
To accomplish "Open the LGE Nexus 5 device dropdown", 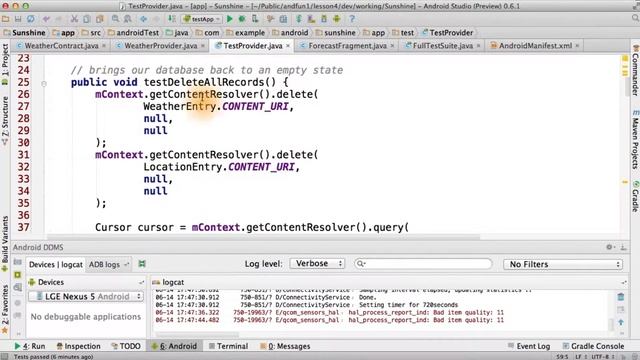I will pos(86,296).
